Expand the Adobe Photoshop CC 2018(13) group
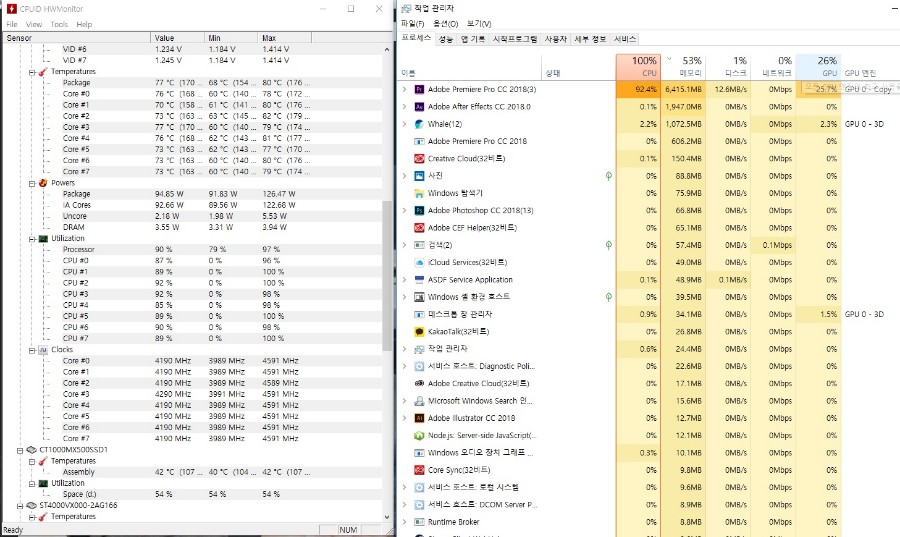Viewport: 900px width, 537px height. point(404,211)
